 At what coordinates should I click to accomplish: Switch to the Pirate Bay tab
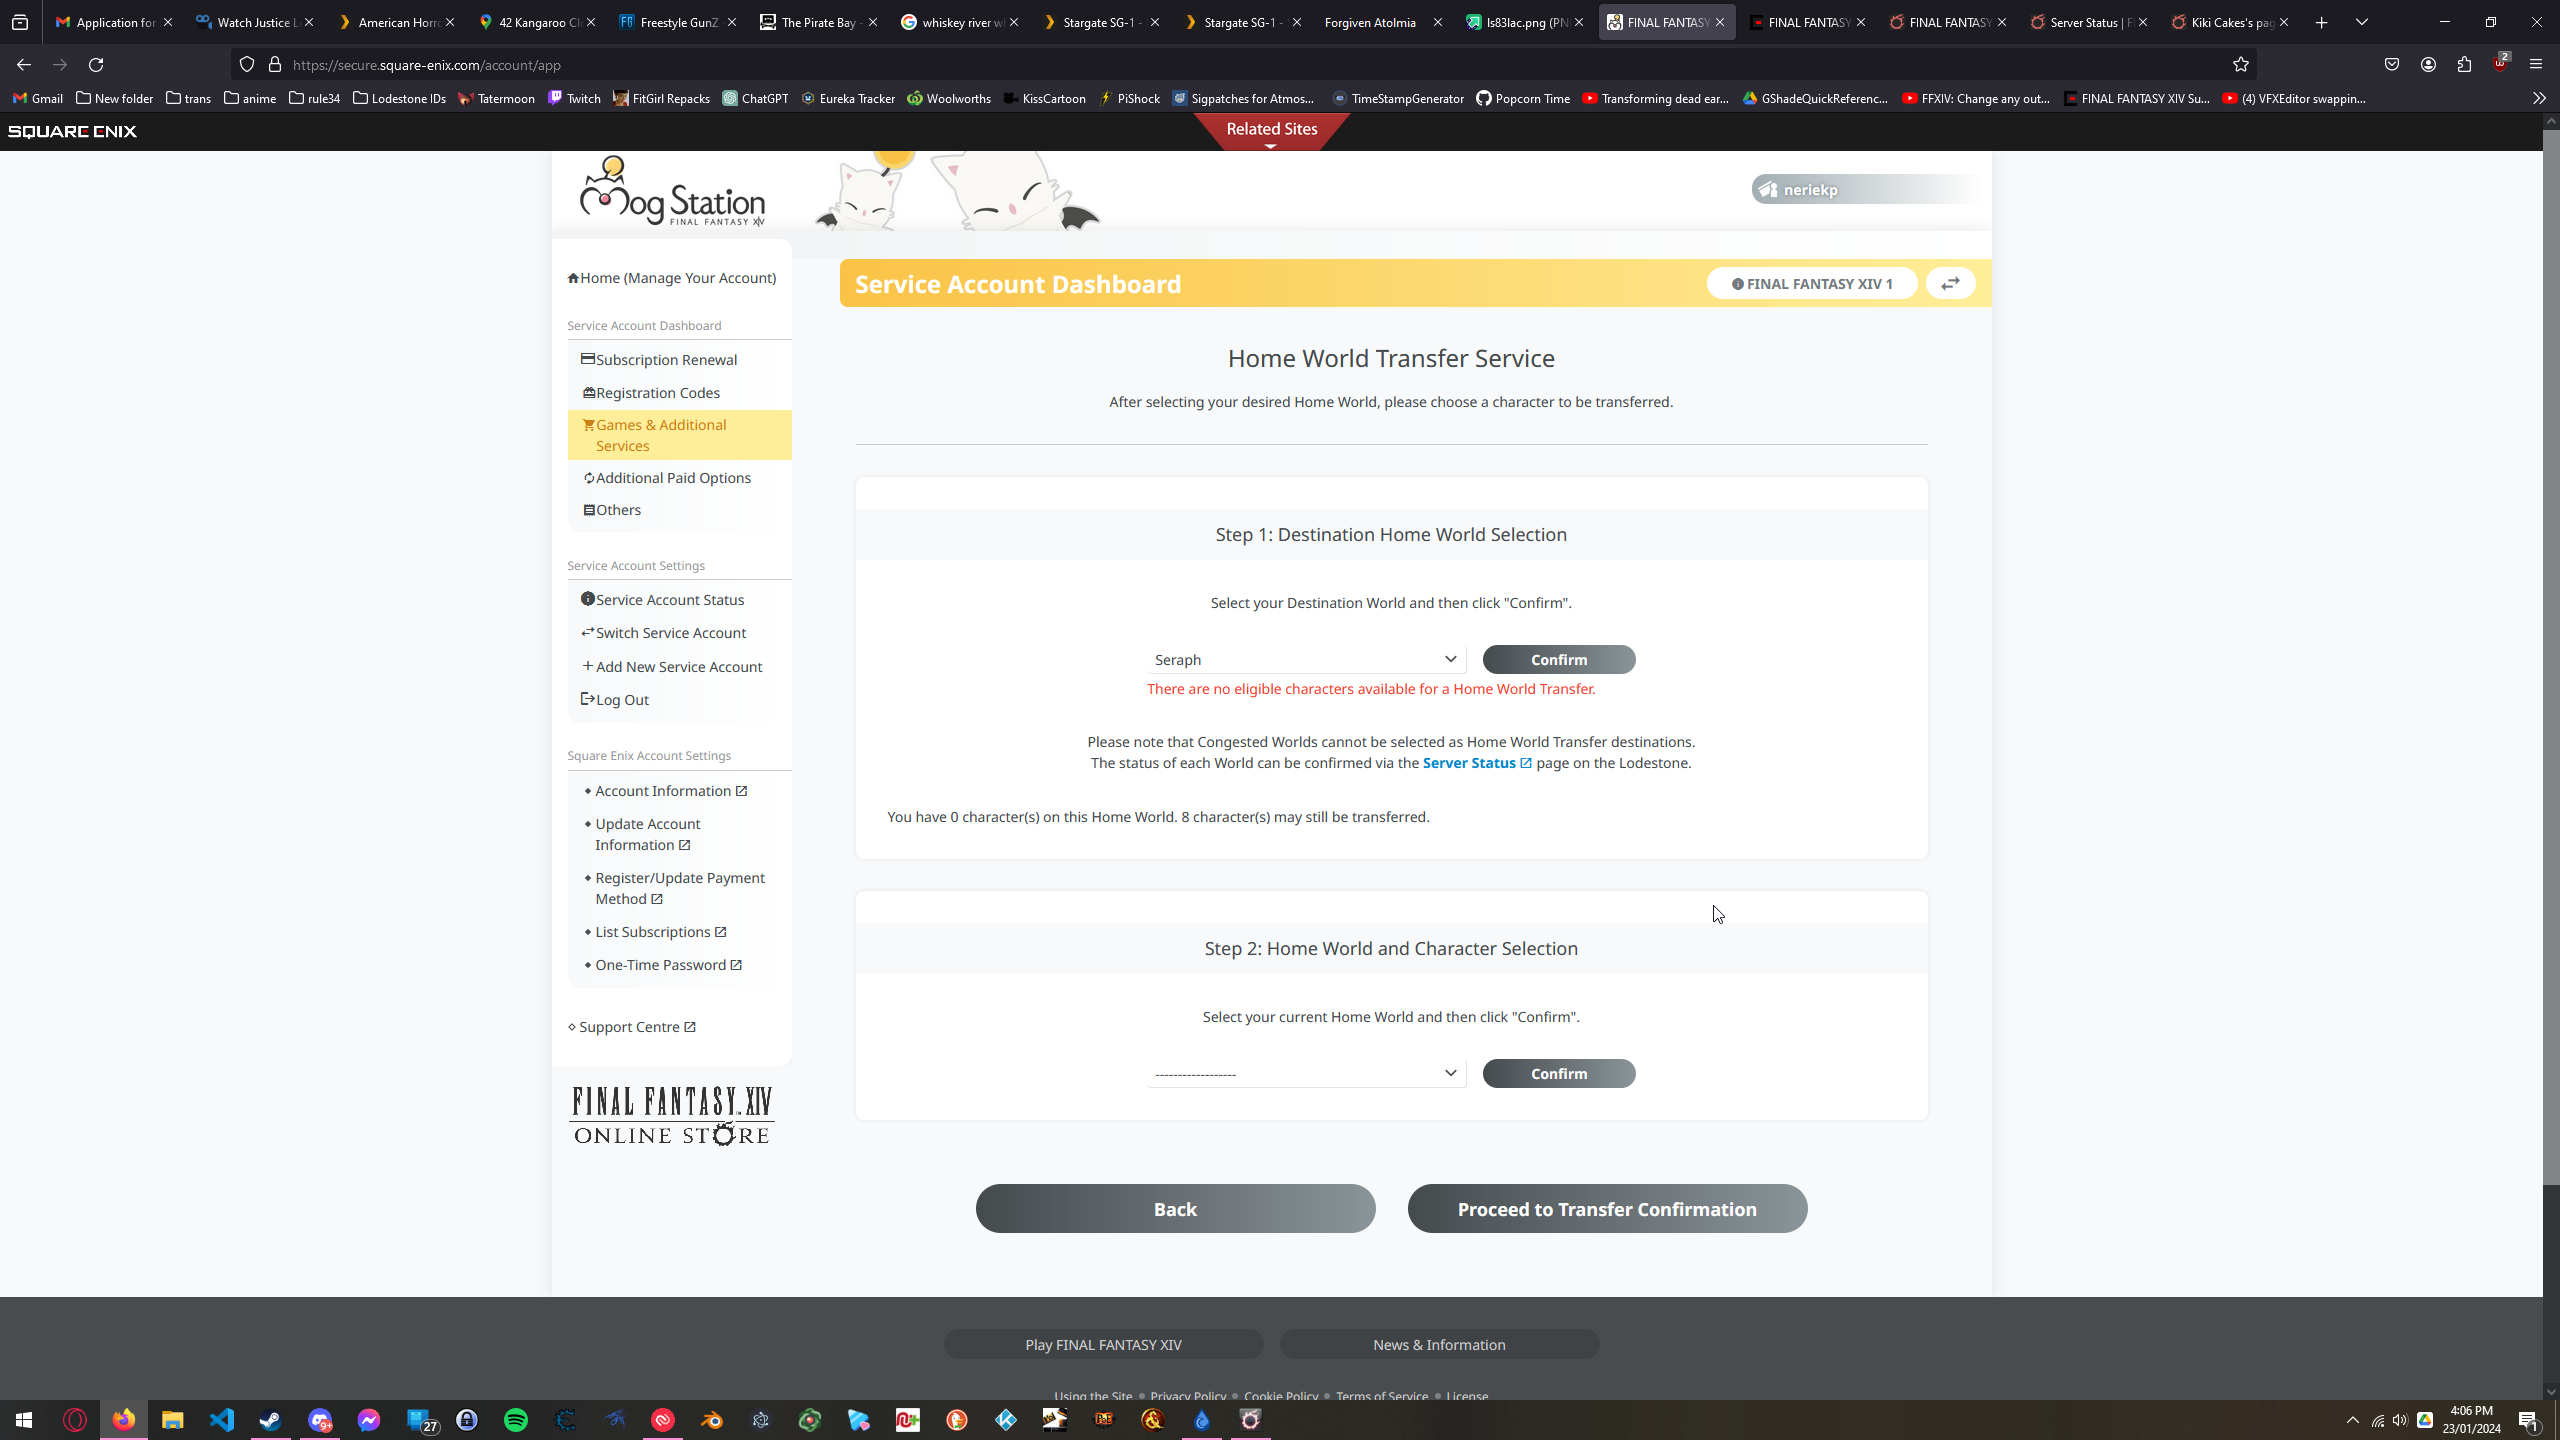coord(817,22)
